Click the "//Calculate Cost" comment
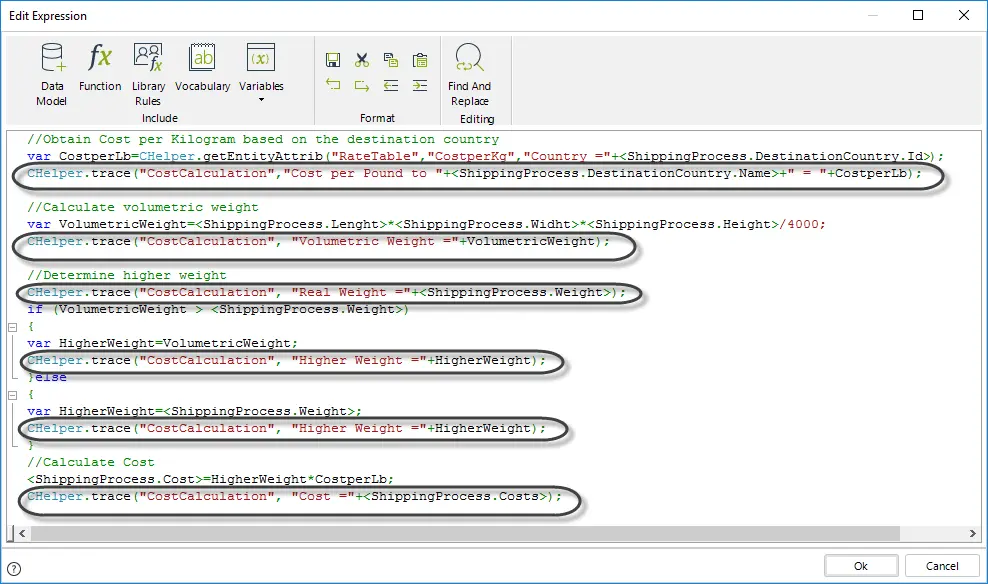The width and height of the screenshot is (988, 584). click(x=90, y=462)
